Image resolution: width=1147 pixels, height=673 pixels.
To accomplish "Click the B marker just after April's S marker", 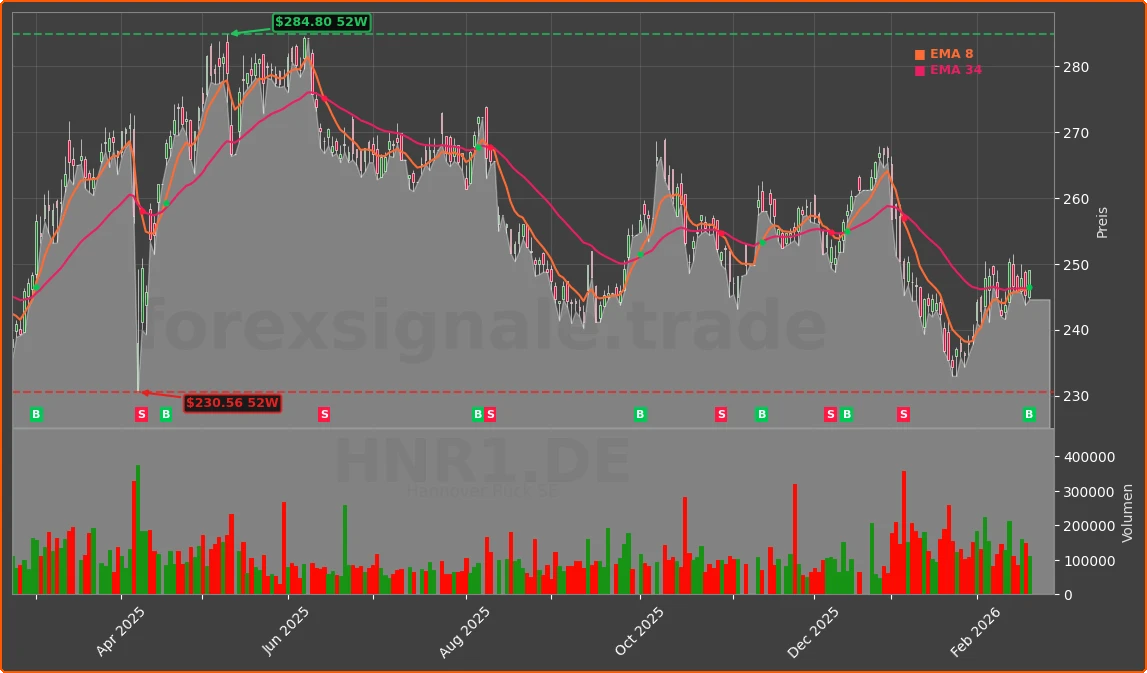I will 166,415.
